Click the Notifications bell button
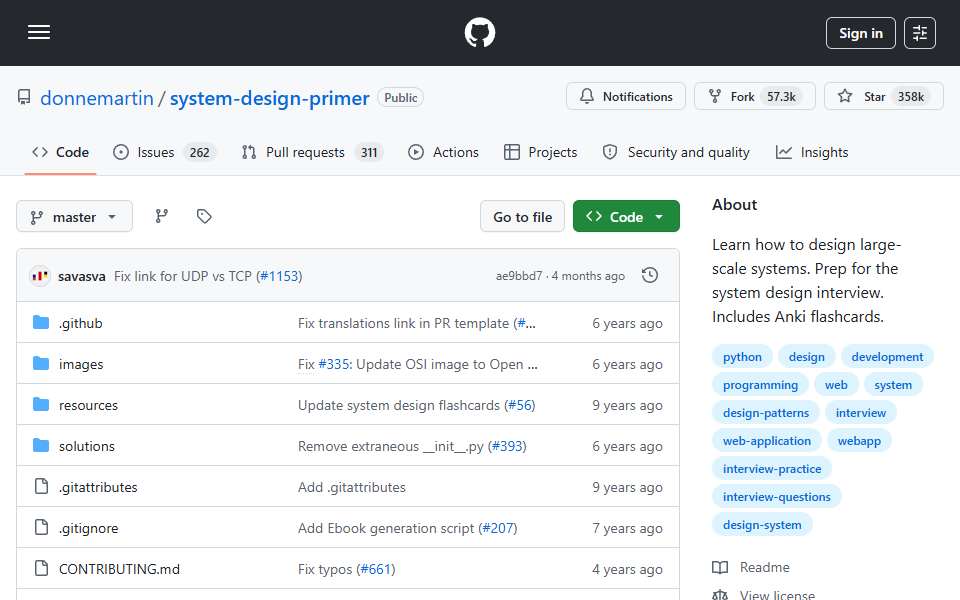 point(625,96)
